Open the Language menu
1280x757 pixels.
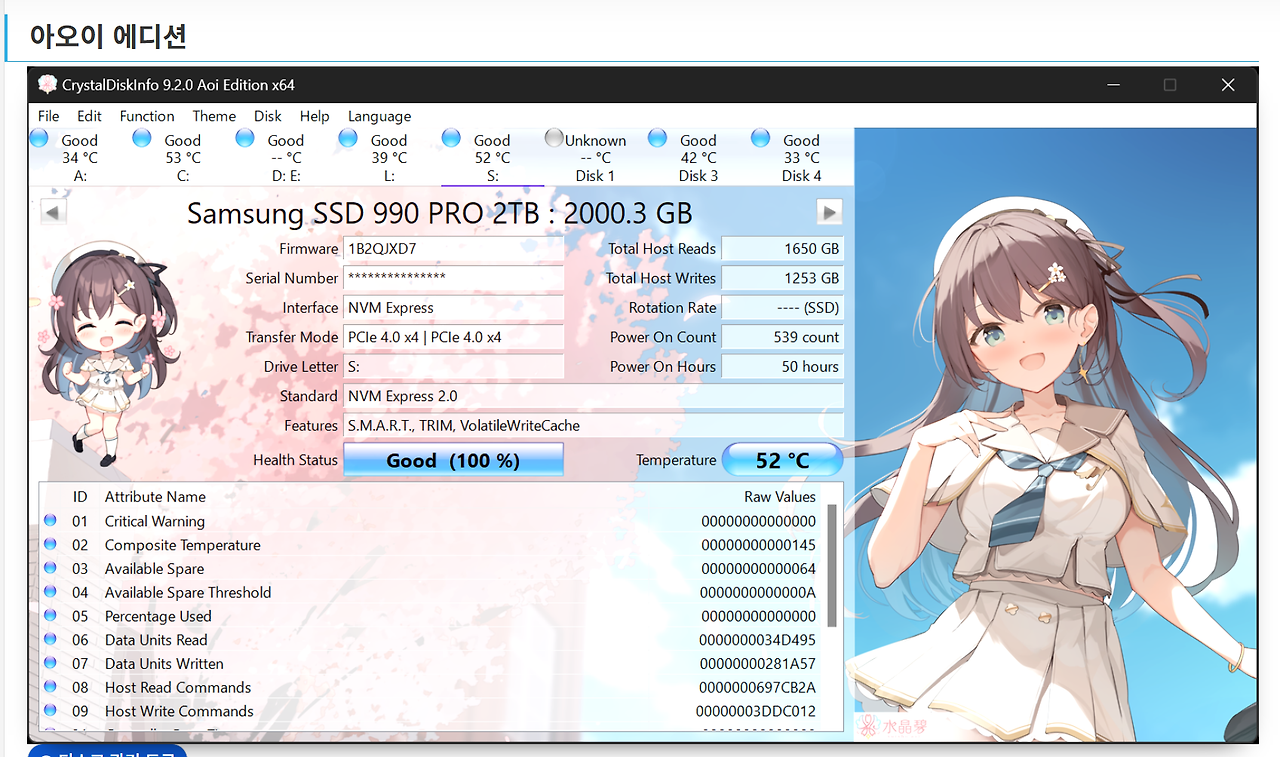tap(378, 116)
